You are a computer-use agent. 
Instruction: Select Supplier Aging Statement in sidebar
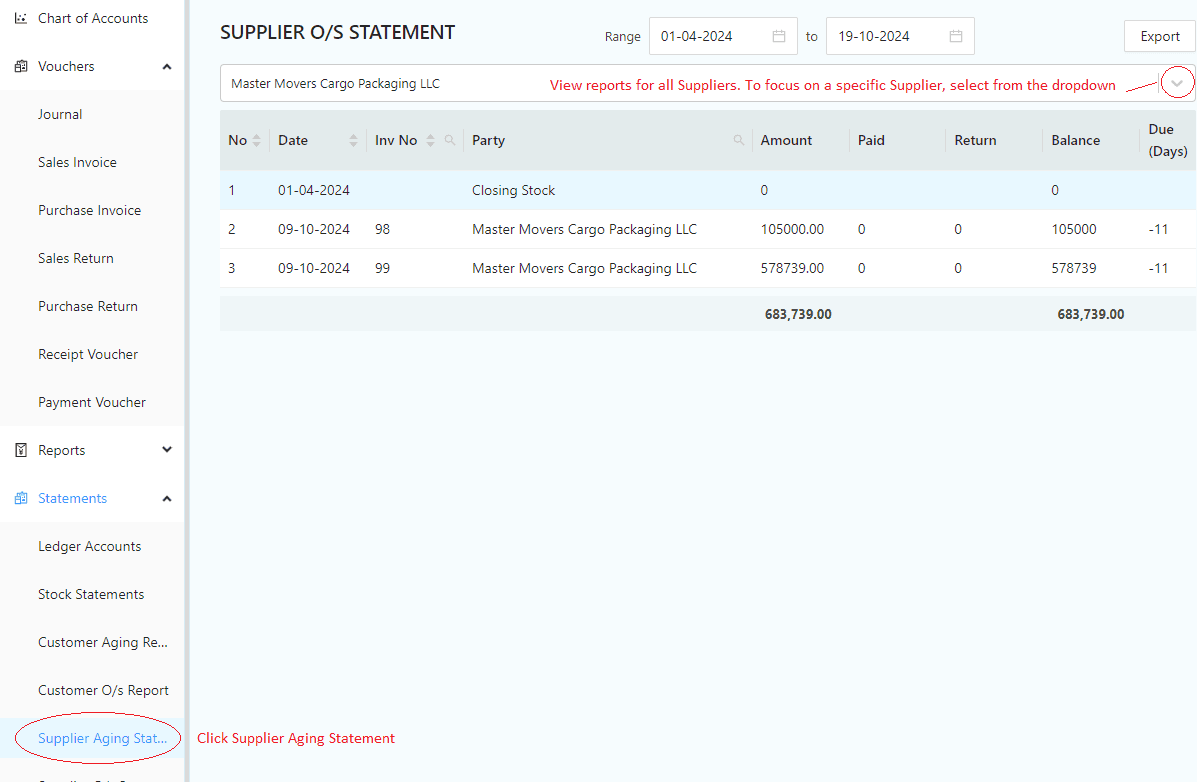pos(102,738)
